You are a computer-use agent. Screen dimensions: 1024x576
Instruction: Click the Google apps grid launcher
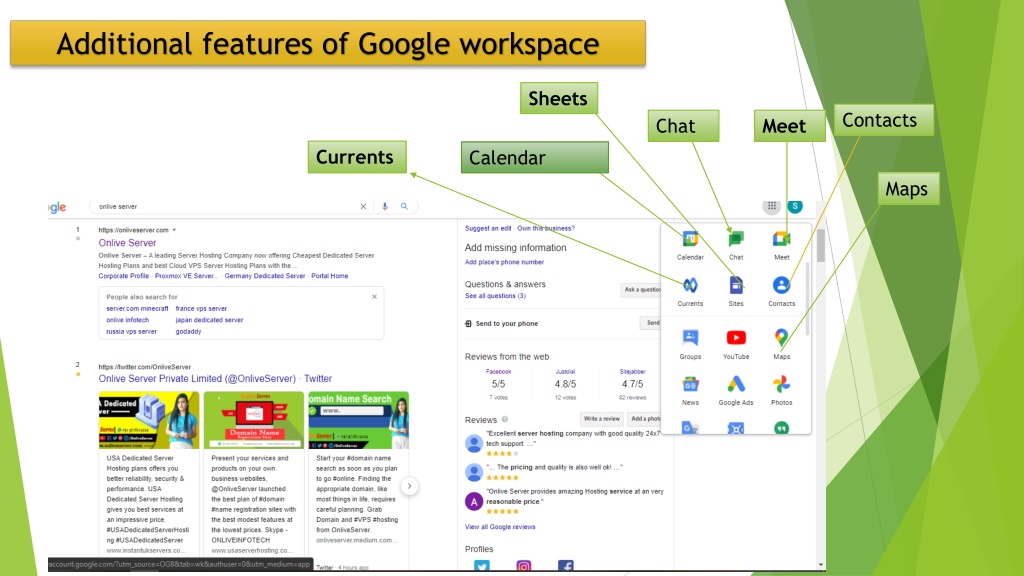pos(772,206)
